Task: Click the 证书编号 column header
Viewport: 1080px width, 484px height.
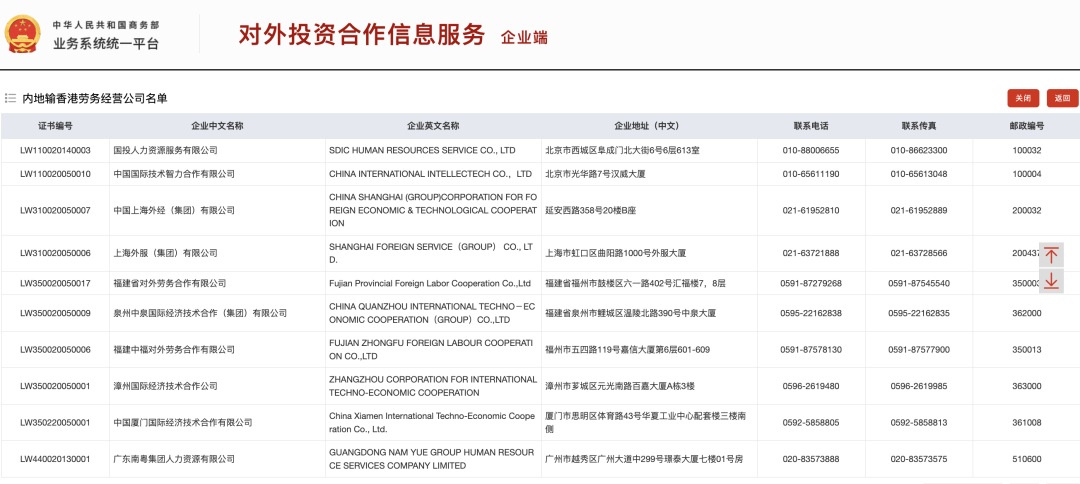Action: pyautogui.click(x=55, y=126)
